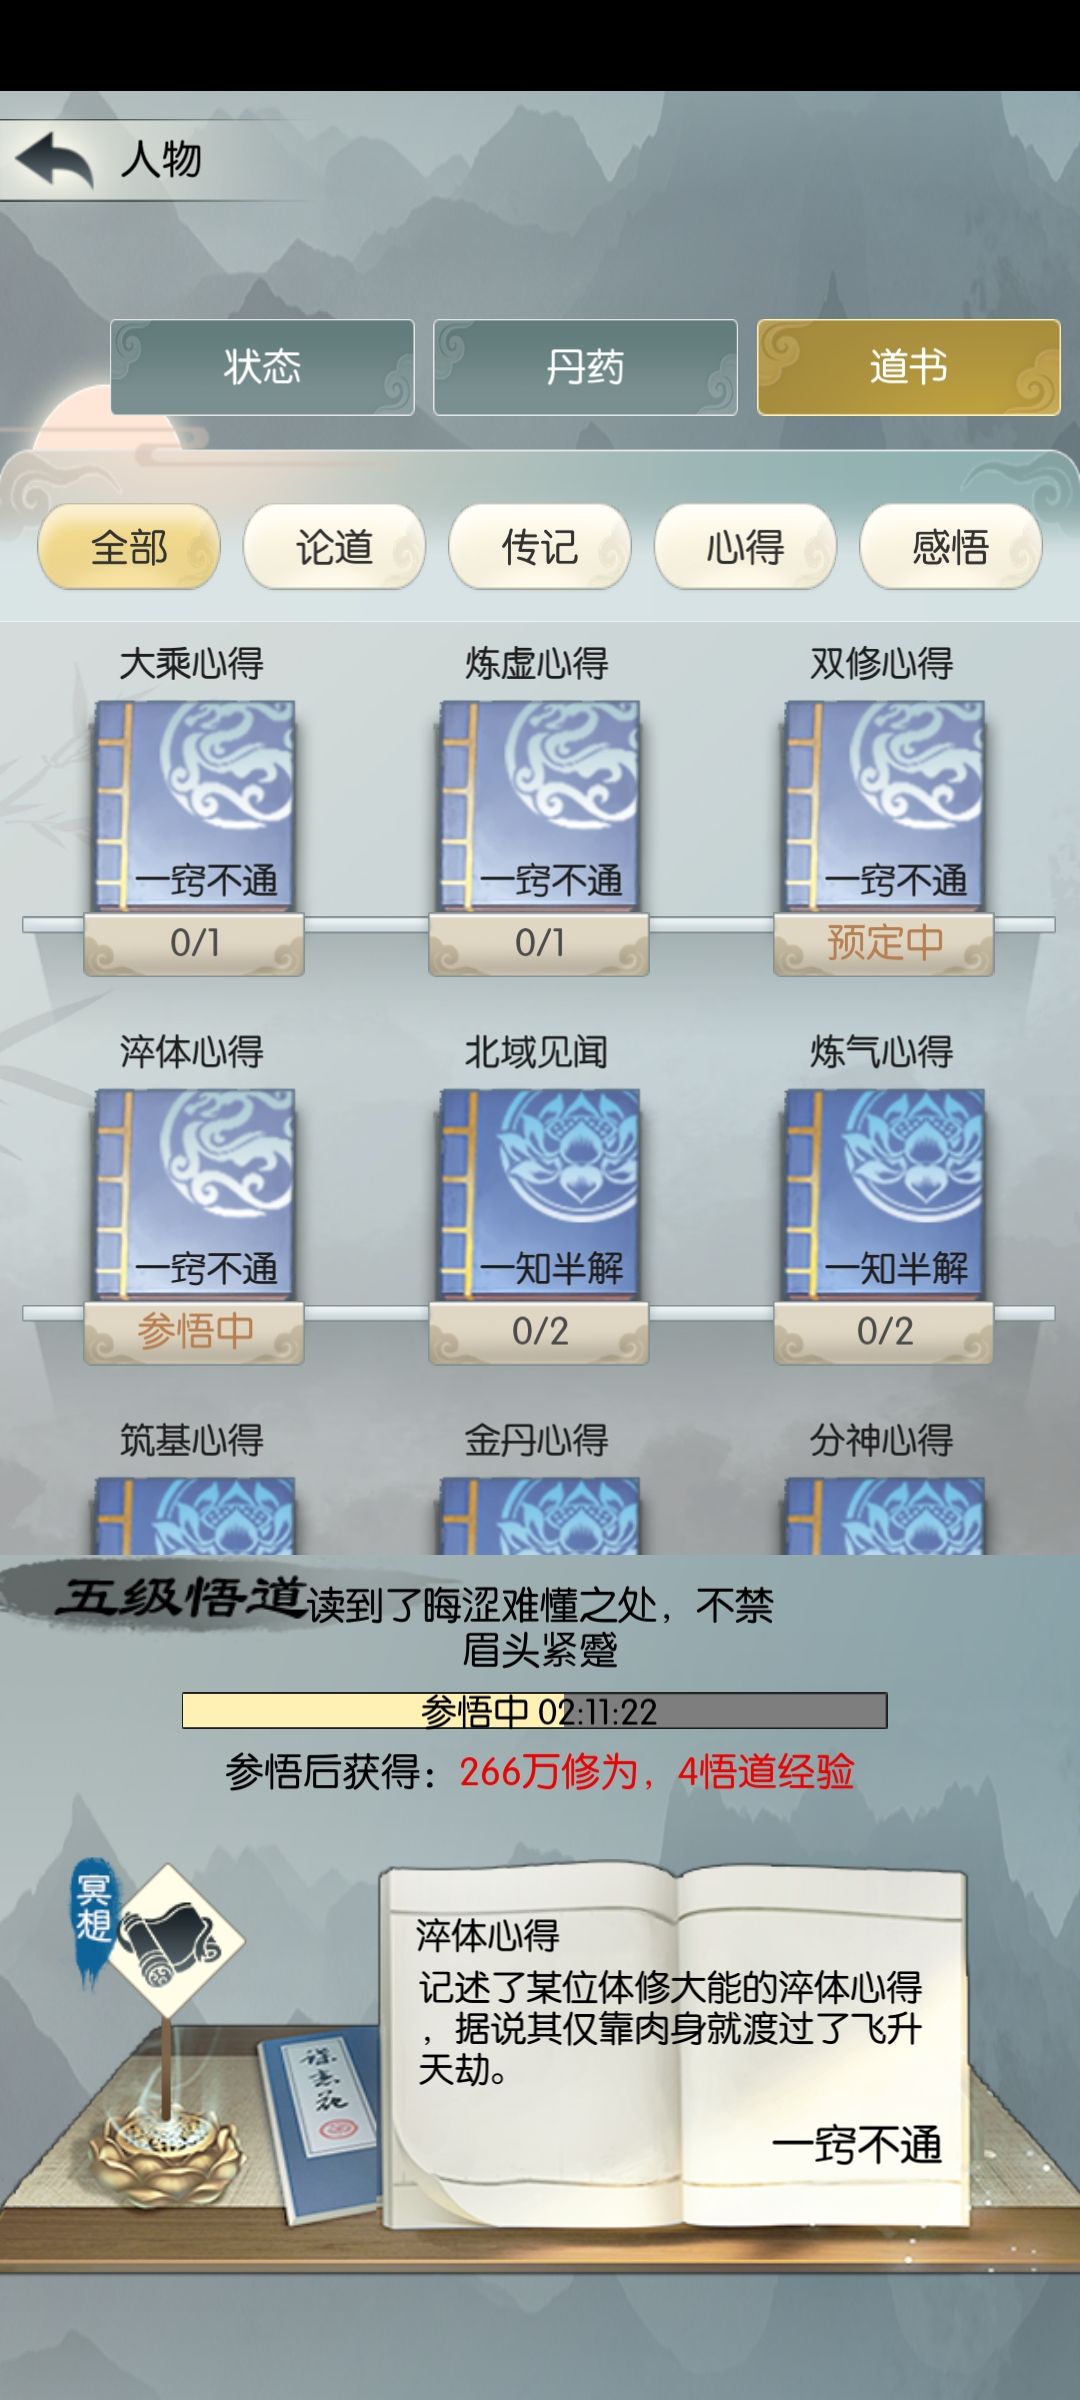Viewport: 1080px width, 2400px height.
Task: Select the 全部 filter button
Action: pos(129,547)
